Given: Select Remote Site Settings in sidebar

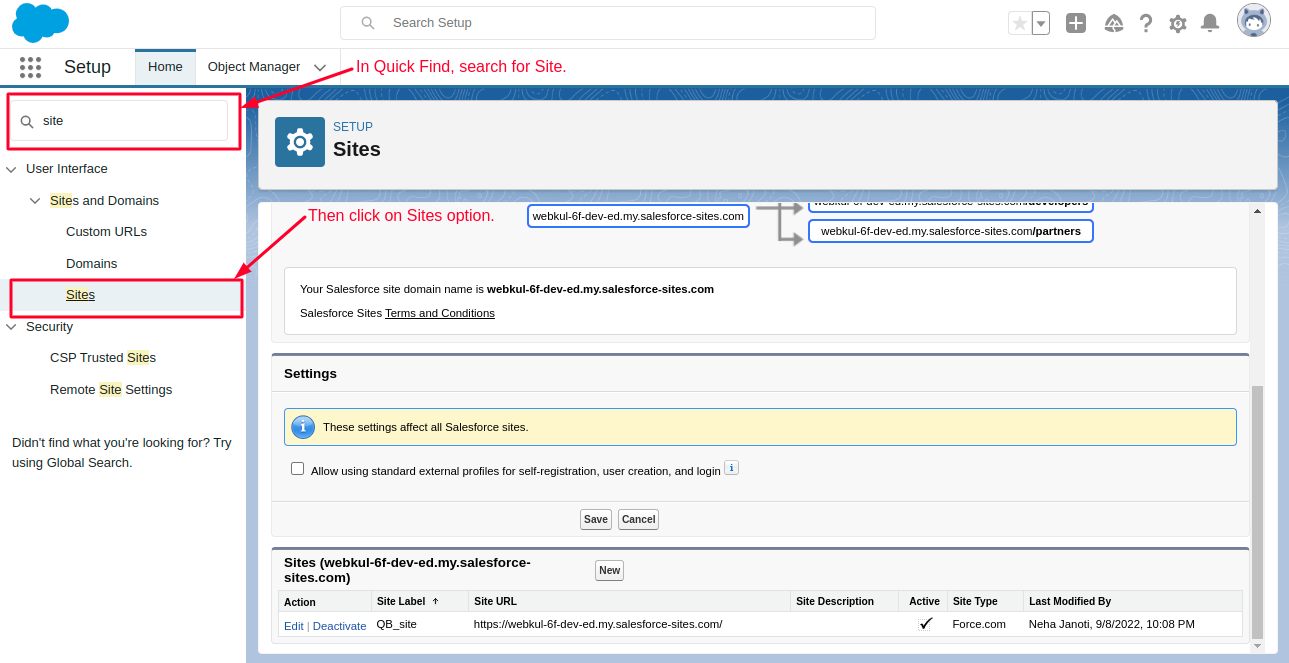Looking at the screenshot, I should (111, 390).
